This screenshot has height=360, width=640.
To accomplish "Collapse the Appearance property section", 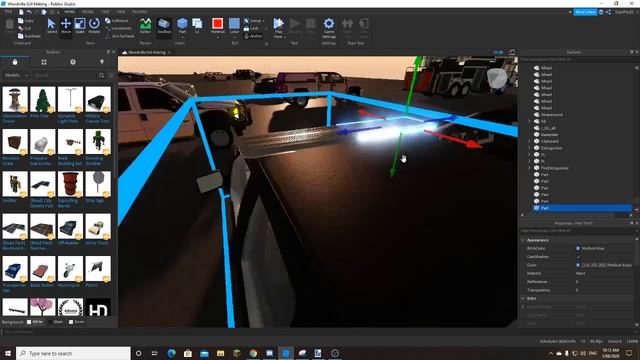I will (523, 240).
